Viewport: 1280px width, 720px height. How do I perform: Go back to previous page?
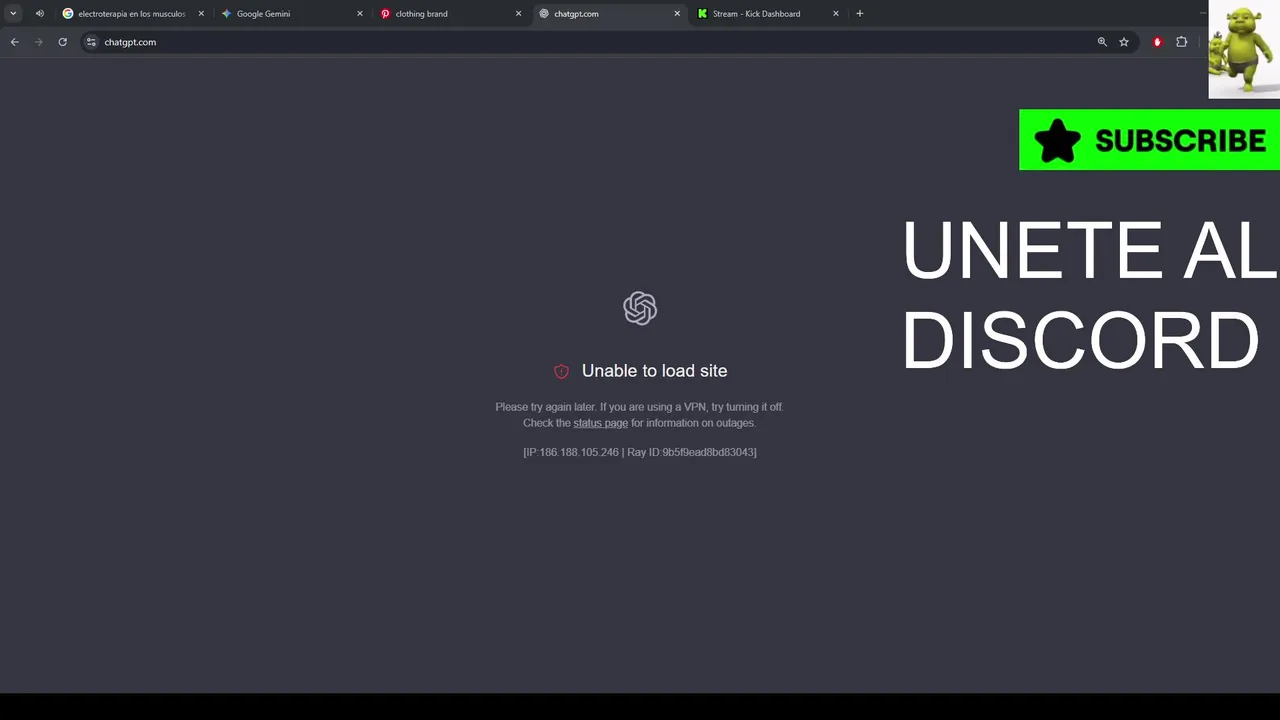coord(14,42)
